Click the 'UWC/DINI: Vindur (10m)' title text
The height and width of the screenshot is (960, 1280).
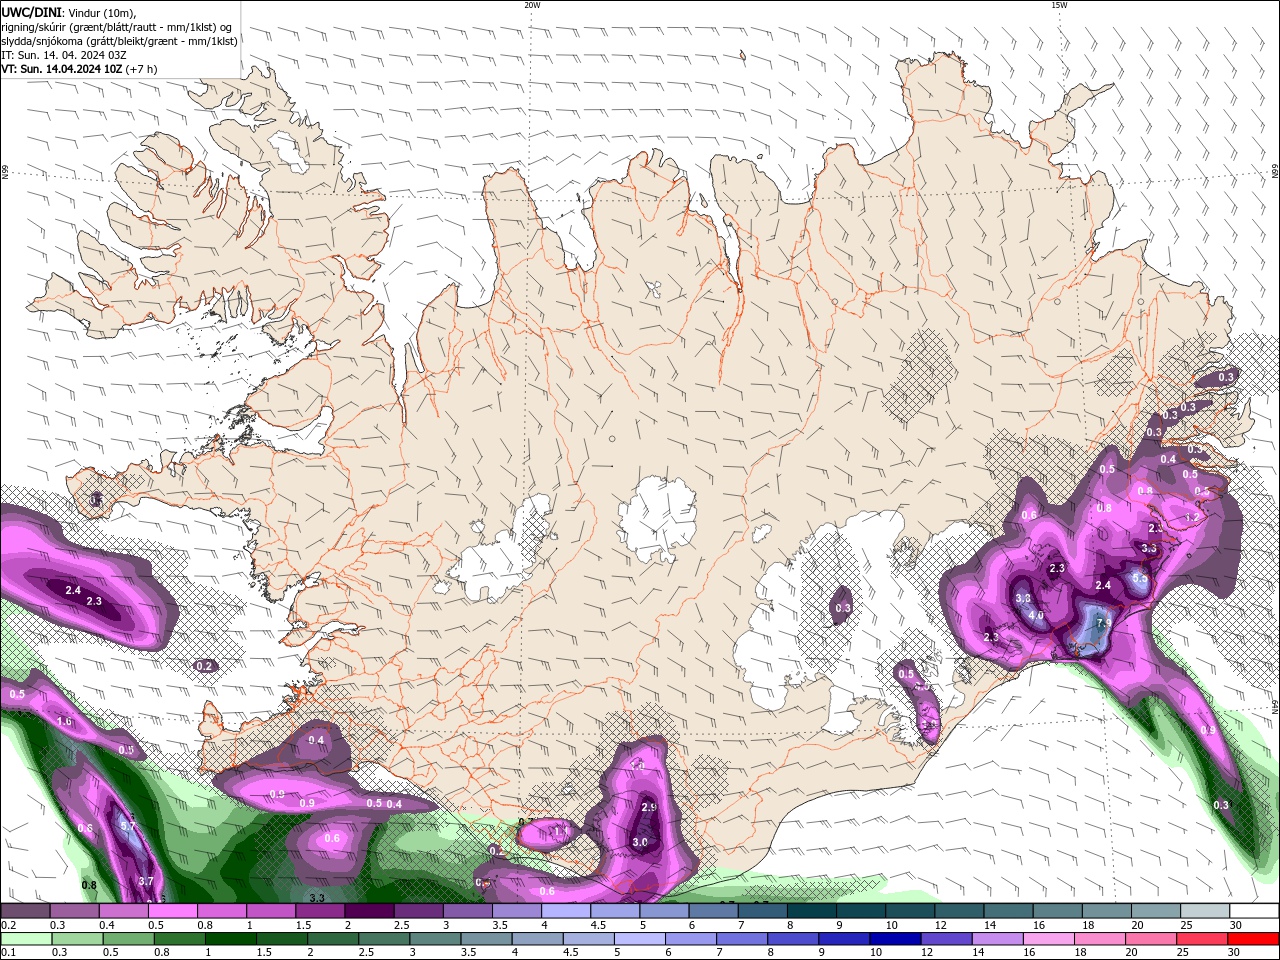coord(68,12)
